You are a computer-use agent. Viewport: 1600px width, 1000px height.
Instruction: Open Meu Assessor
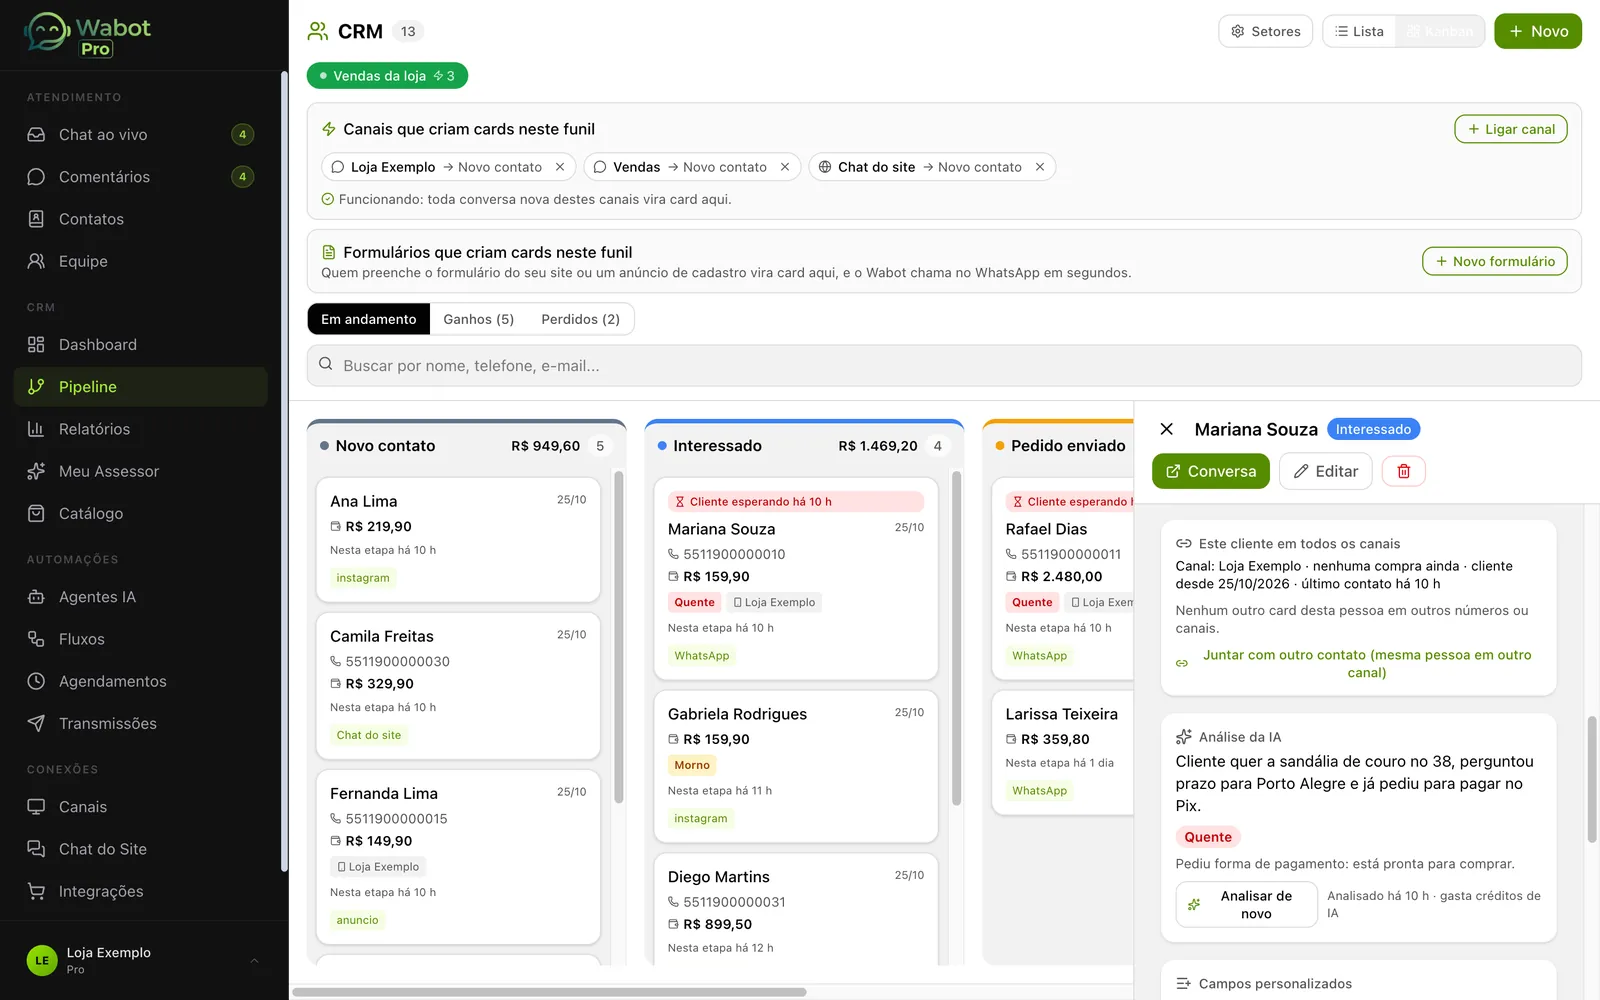140,471
